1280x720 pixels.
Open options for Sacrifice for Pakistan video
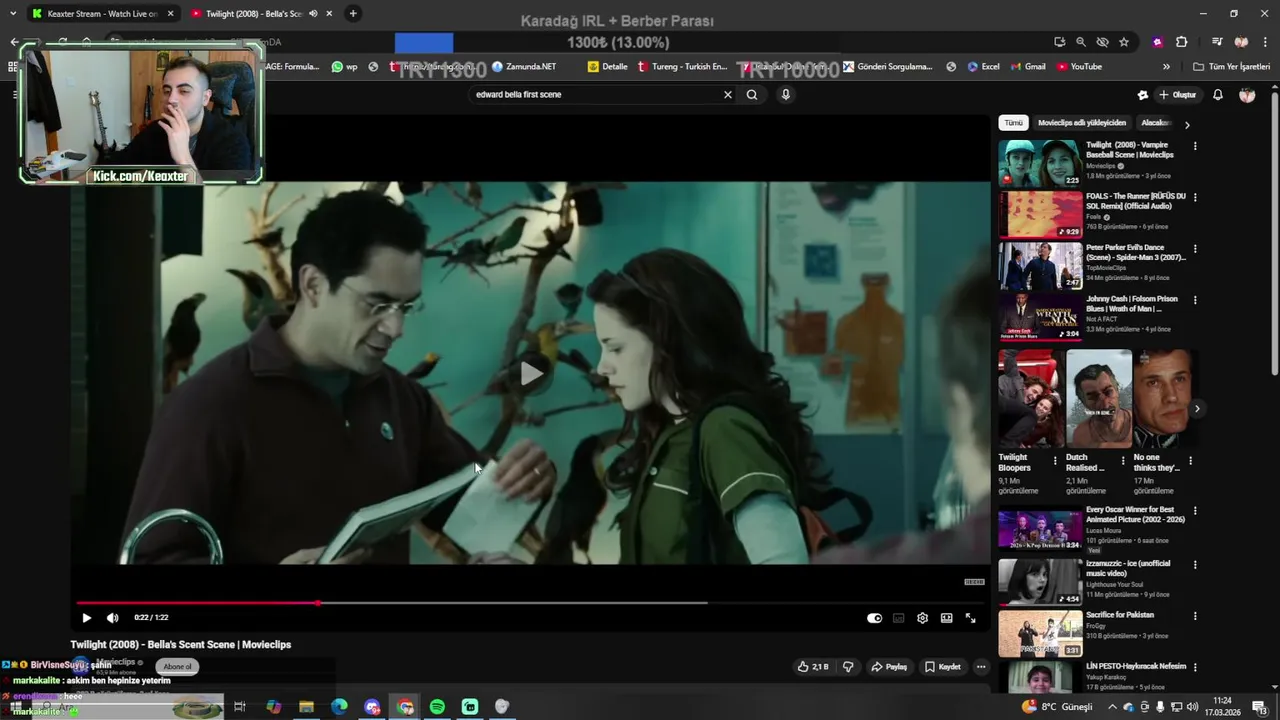click(1195, 616)
